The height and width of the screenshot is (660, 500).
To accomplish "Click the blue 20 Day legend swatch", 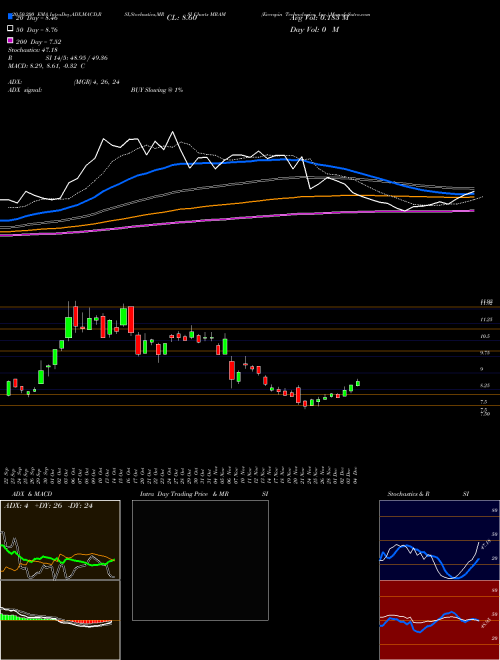I will [10, 17].
